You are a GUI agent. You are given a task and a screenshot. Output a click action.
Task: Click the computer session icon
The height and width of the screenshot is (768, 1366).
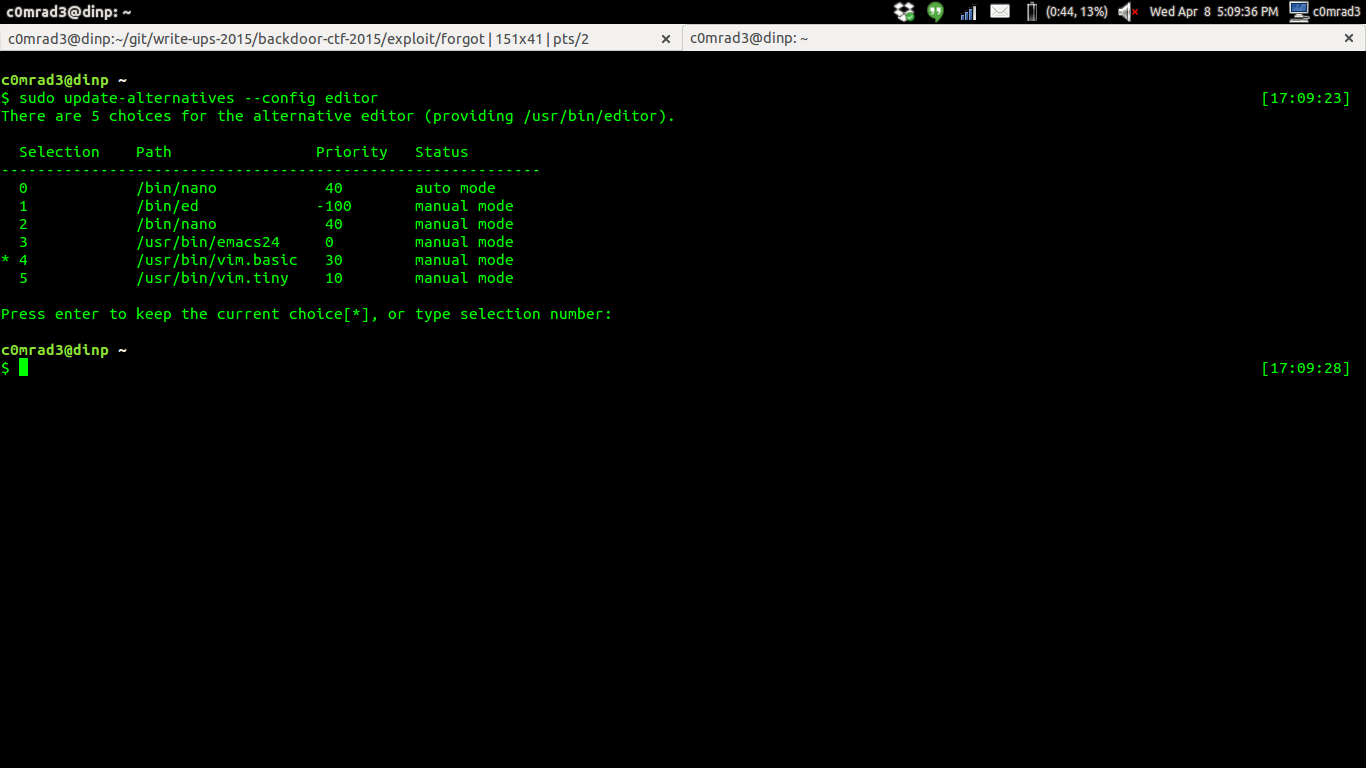coord(1299,12)
